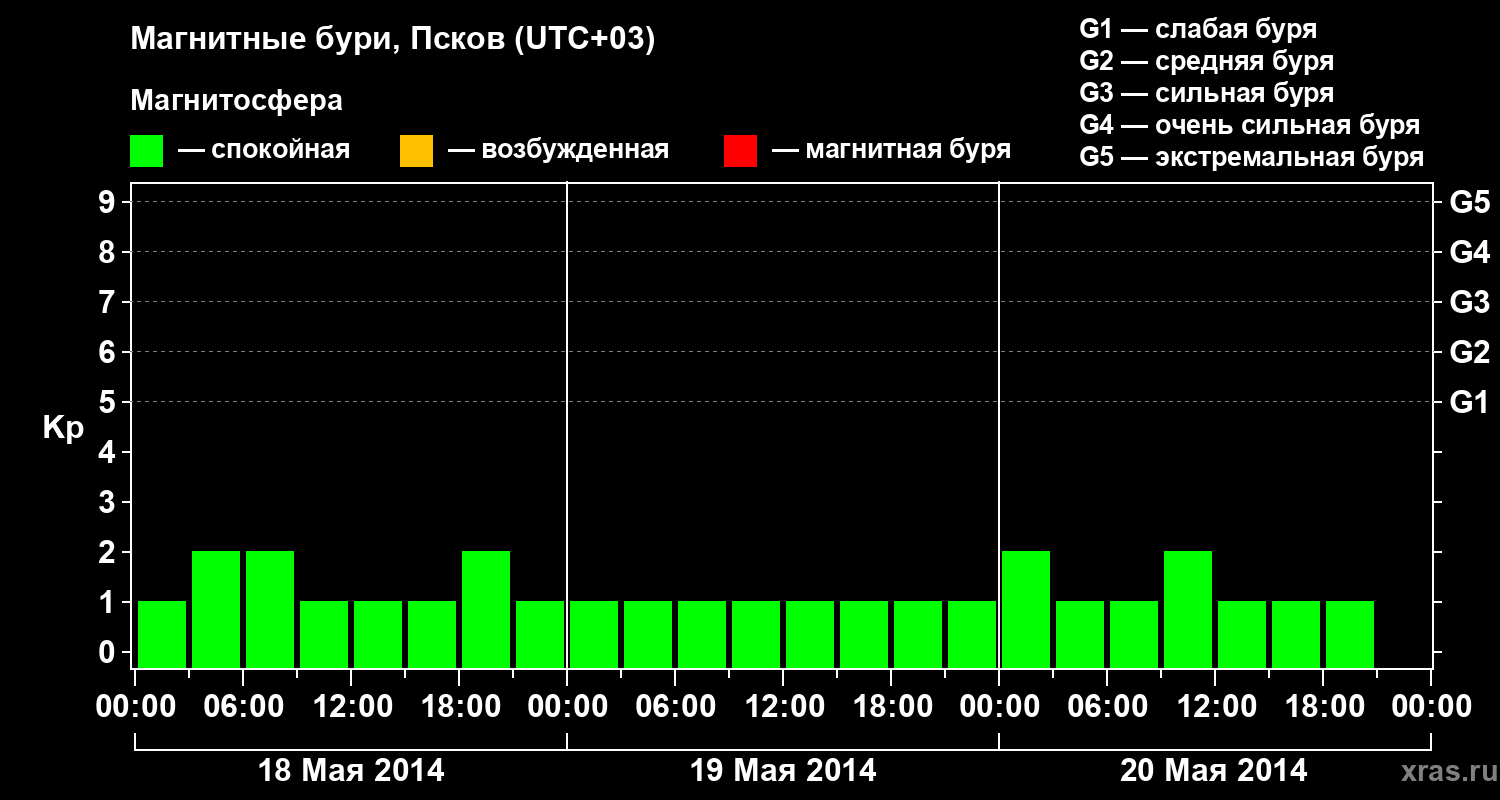Click the G2 label on right axis
This screenshot has height=800, width=1500.
click(1470, 352)
